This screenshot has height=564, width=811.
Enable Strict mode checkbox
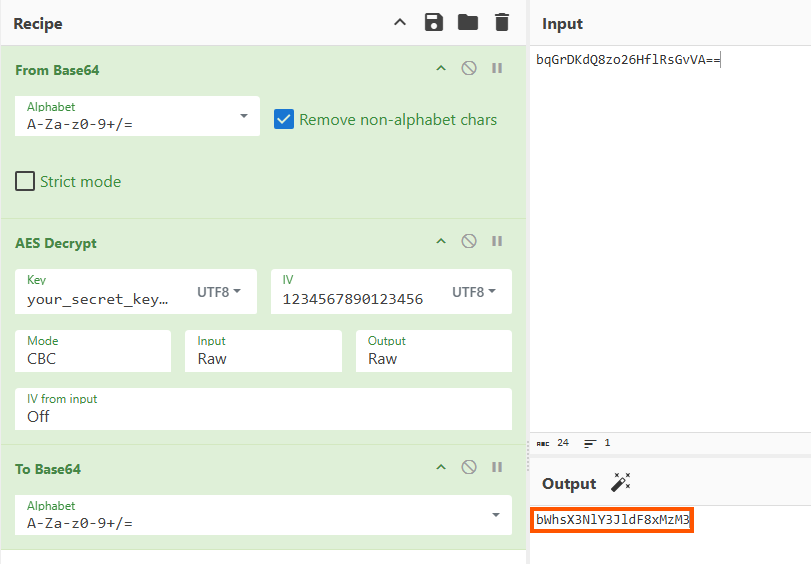tap(25, 182)
